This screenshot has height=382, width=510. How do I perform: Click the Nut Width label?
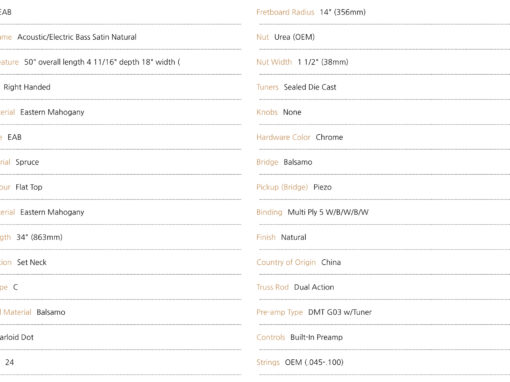point(274,62)
